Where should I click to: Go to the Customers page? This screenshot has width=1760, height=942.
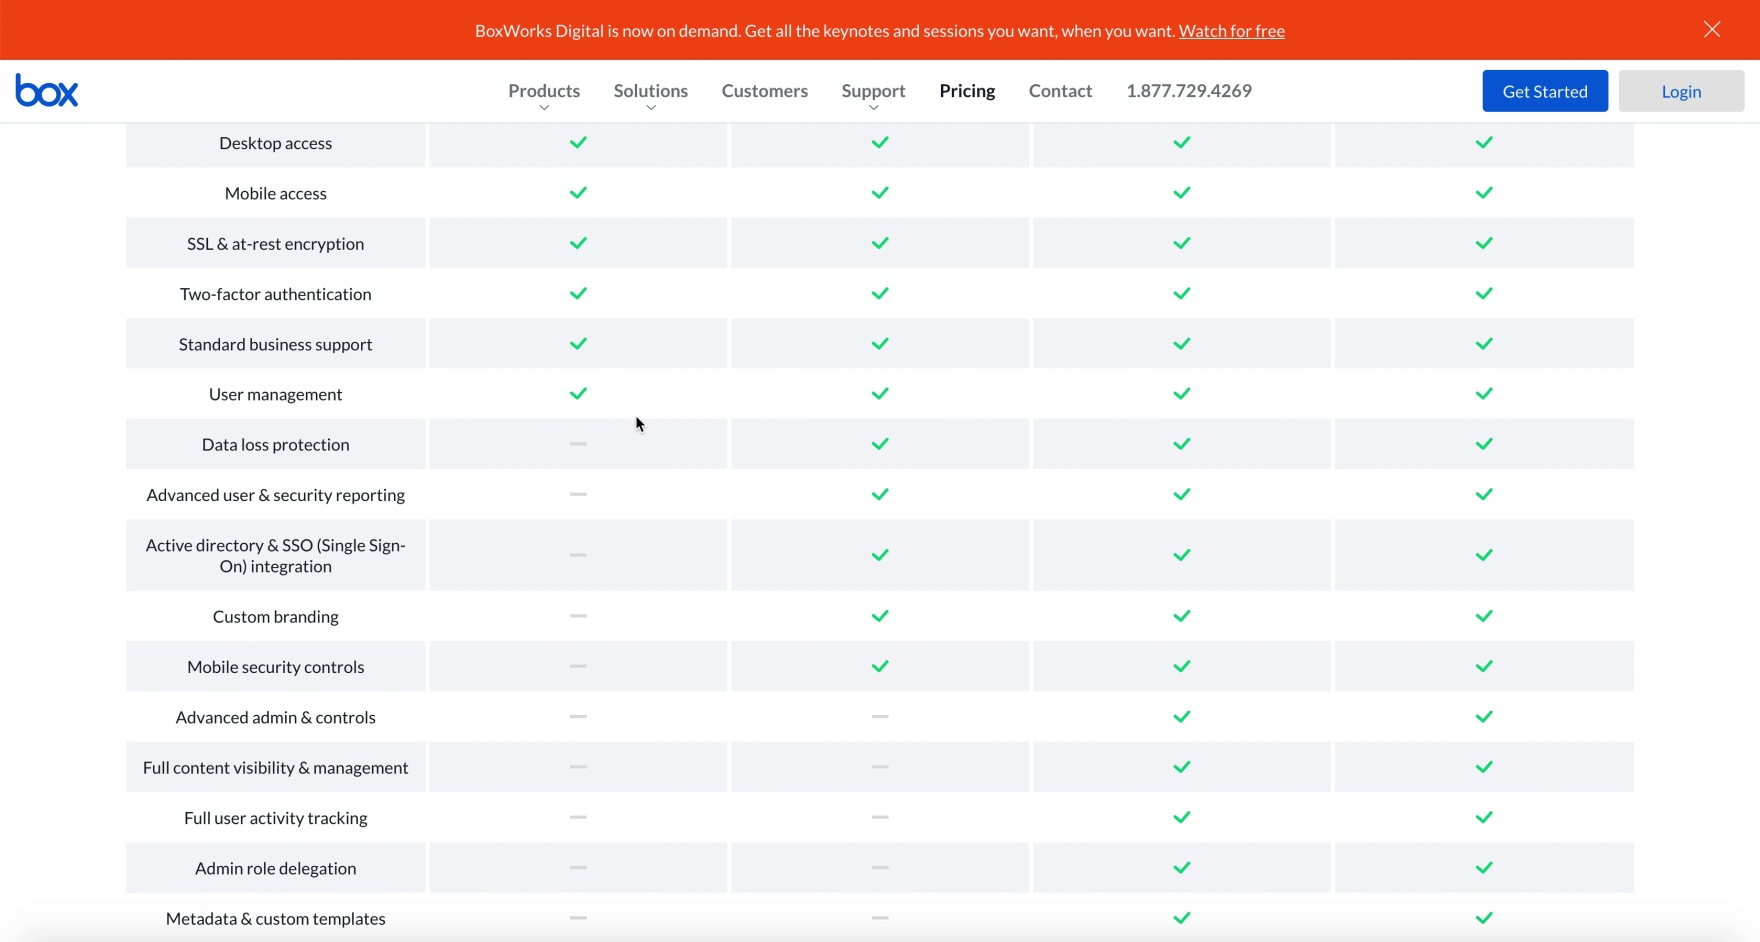(764, 91)
